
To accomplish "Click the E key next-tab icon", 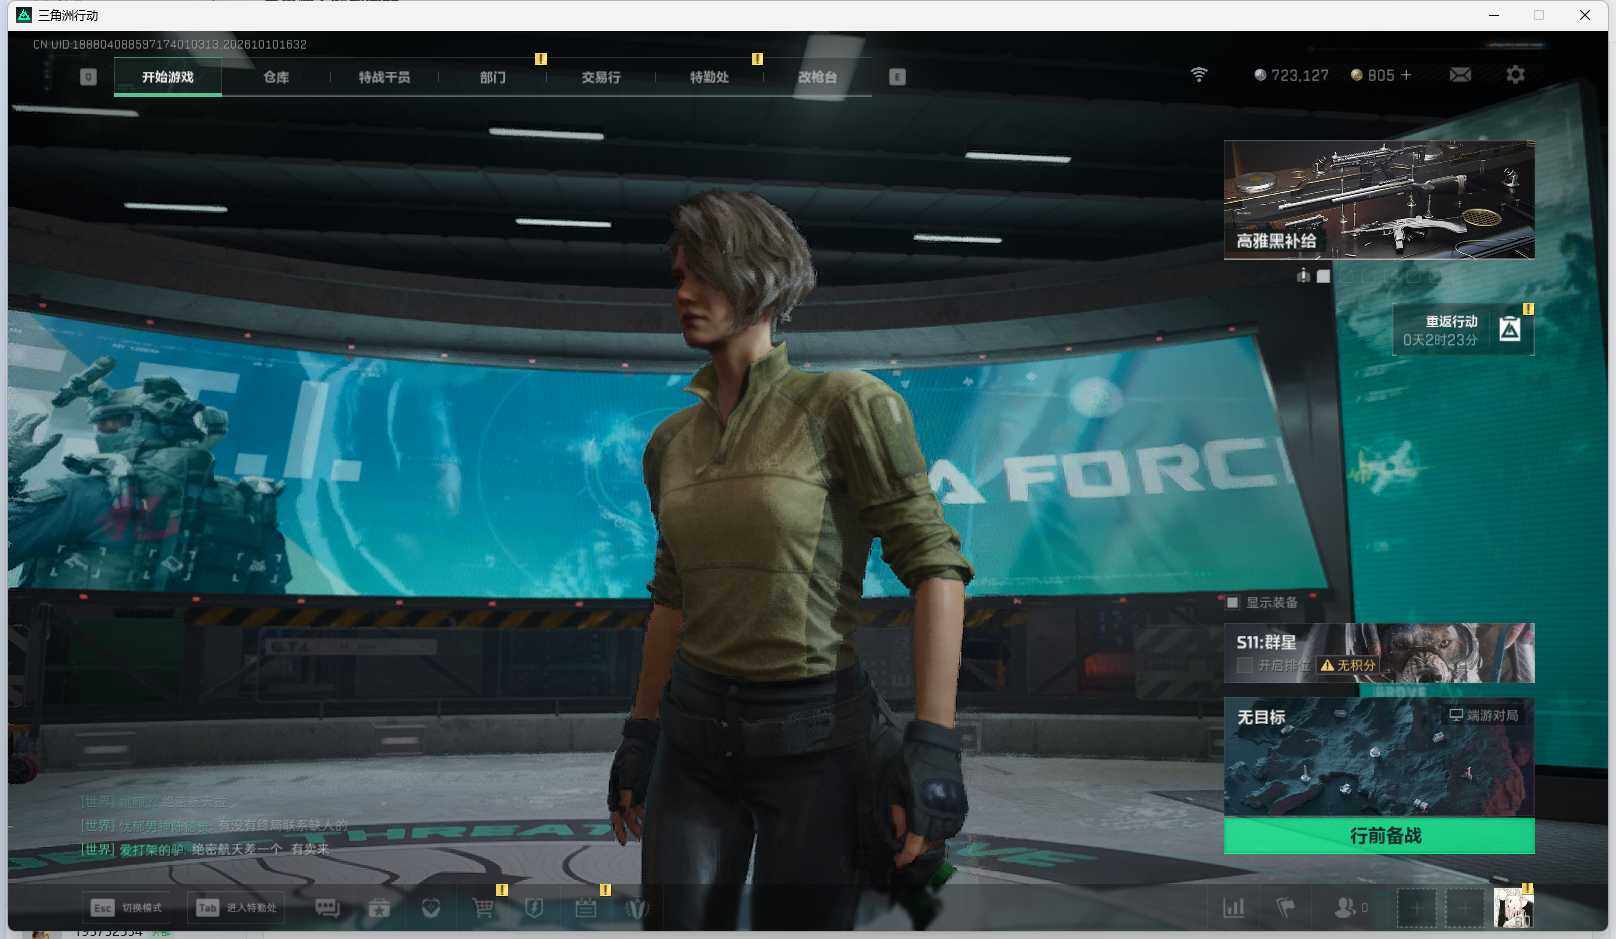I will tap(897, 77).
